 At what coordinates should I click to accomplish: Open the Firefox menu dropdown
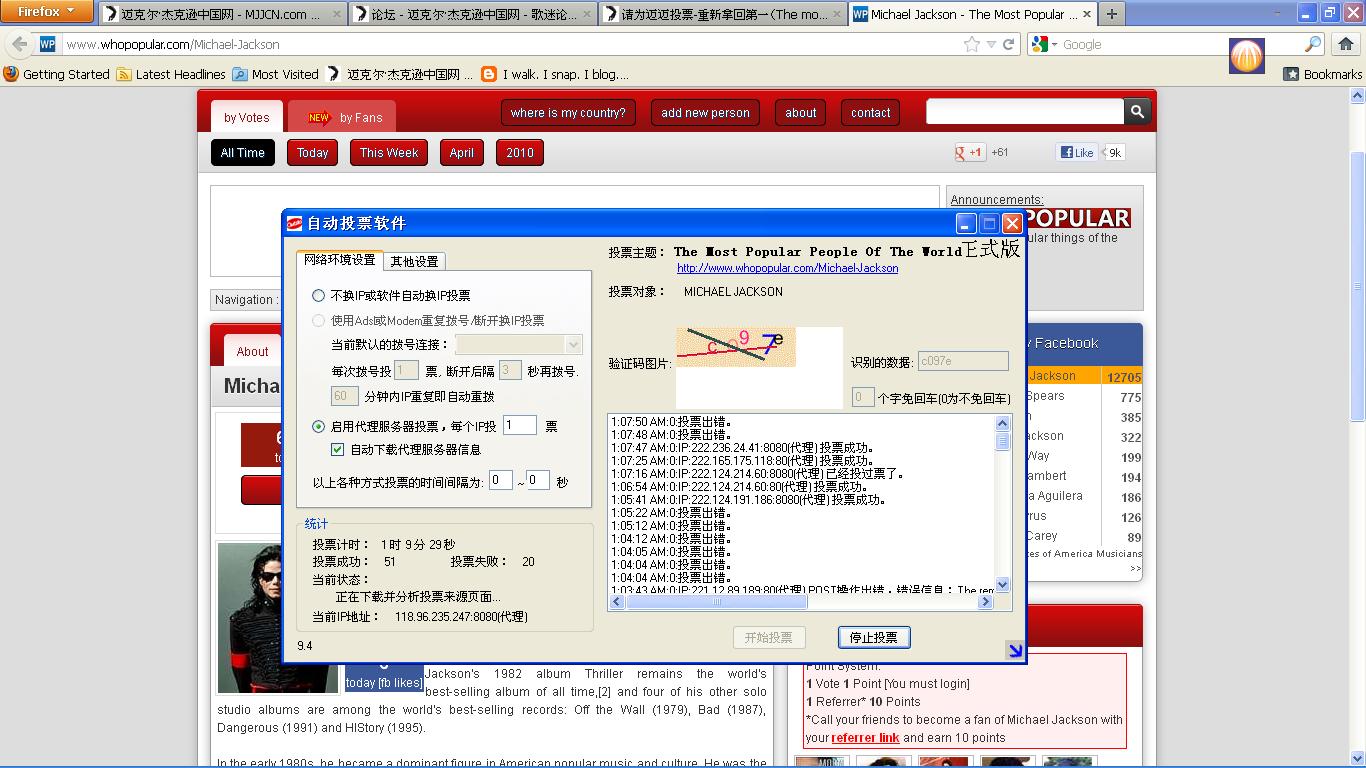click(x=47, y=12)
